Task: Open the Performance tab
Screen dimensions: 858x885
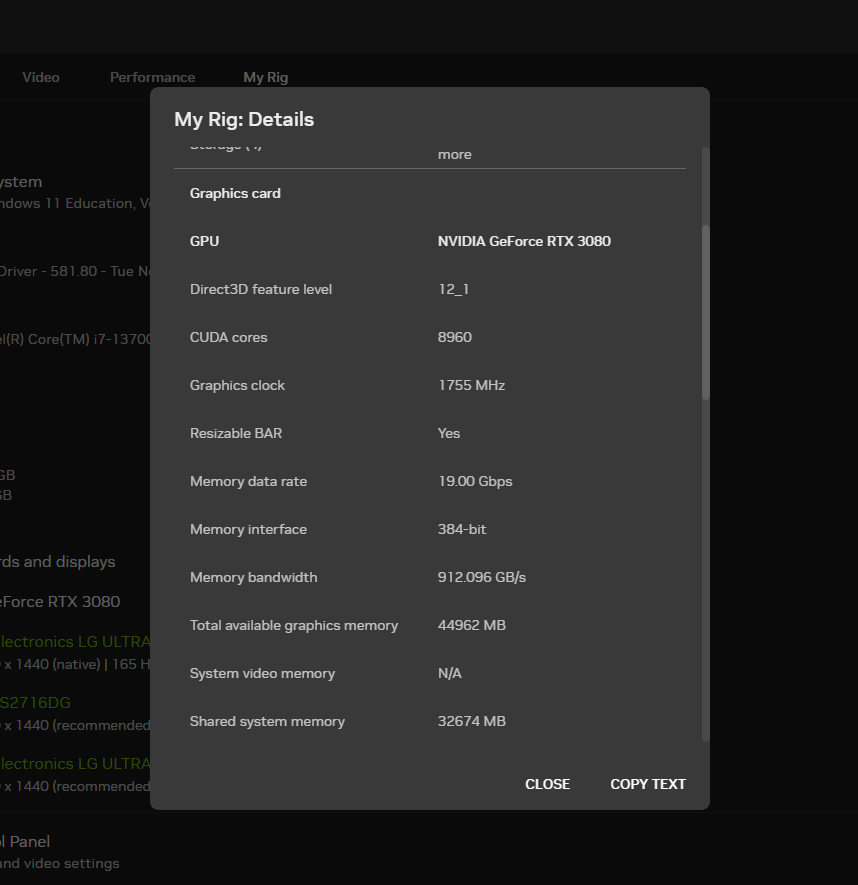Action: (152, 77)
